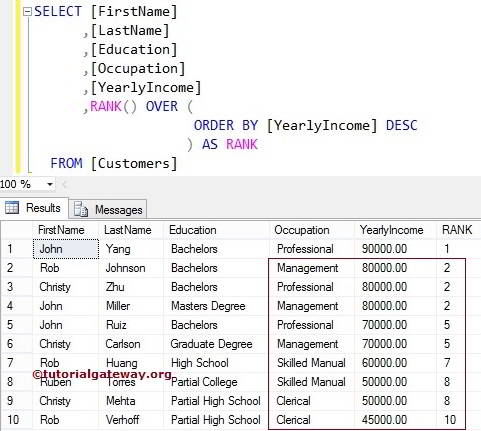Select the LastName column header

(131, 230)
